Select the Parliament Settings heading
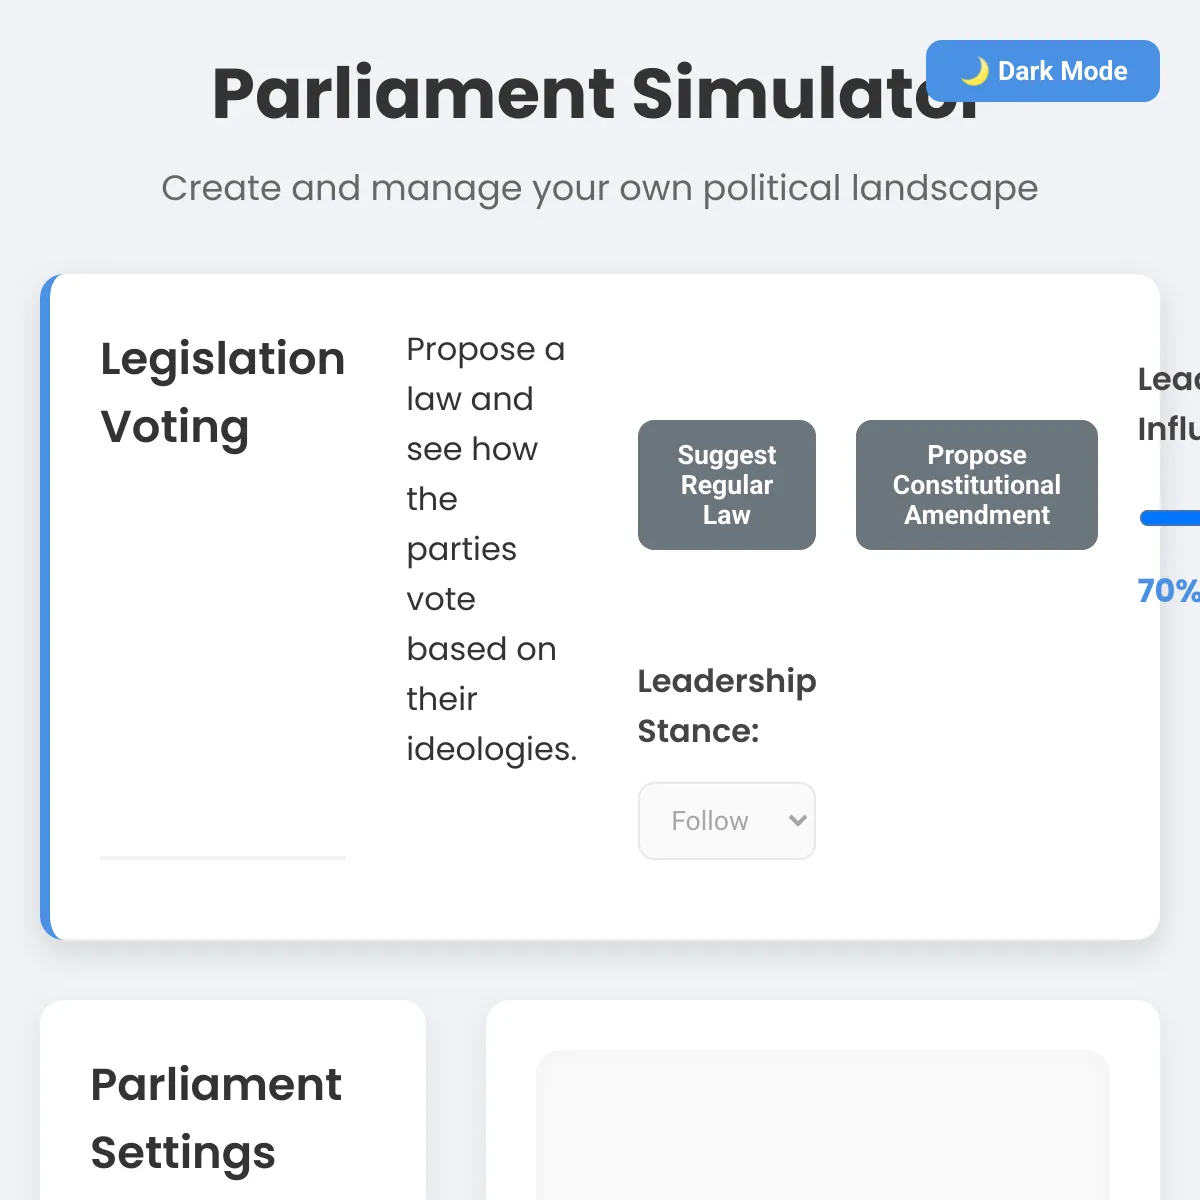This screenshot has width=1200, height=1200. 216,1118
